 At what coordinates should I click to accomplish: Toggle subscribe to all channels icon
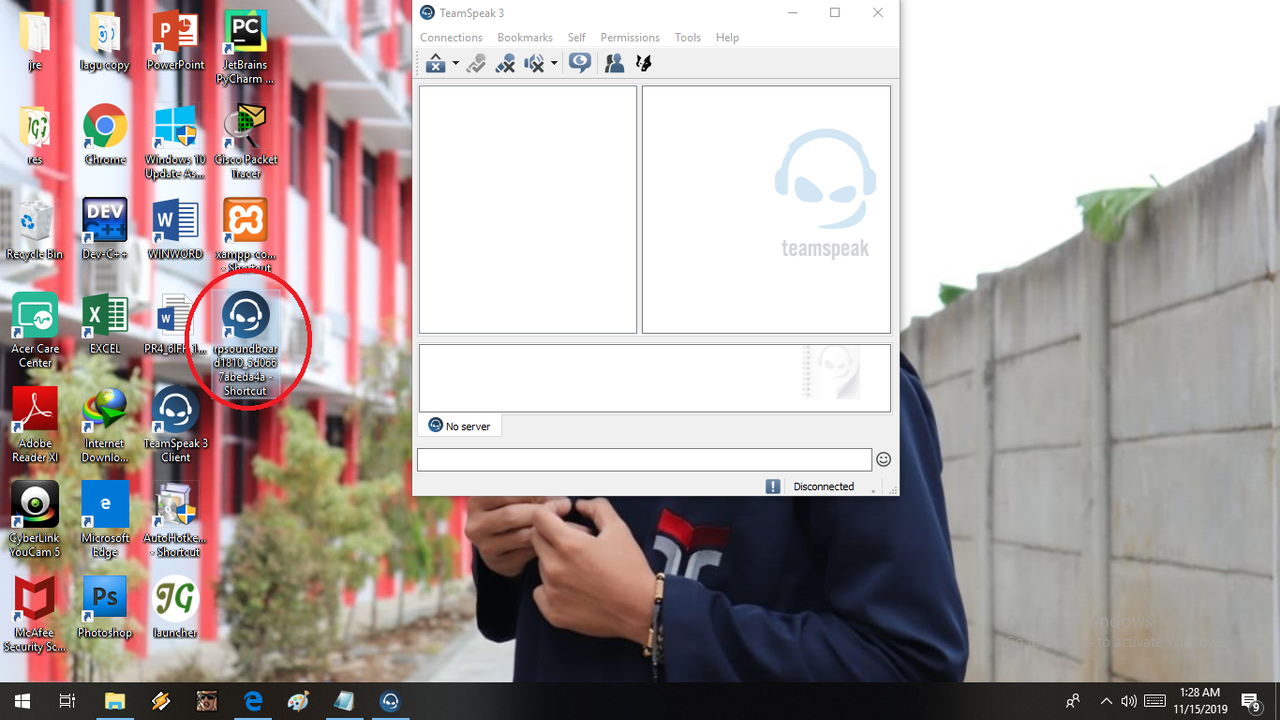coord(579,64)
